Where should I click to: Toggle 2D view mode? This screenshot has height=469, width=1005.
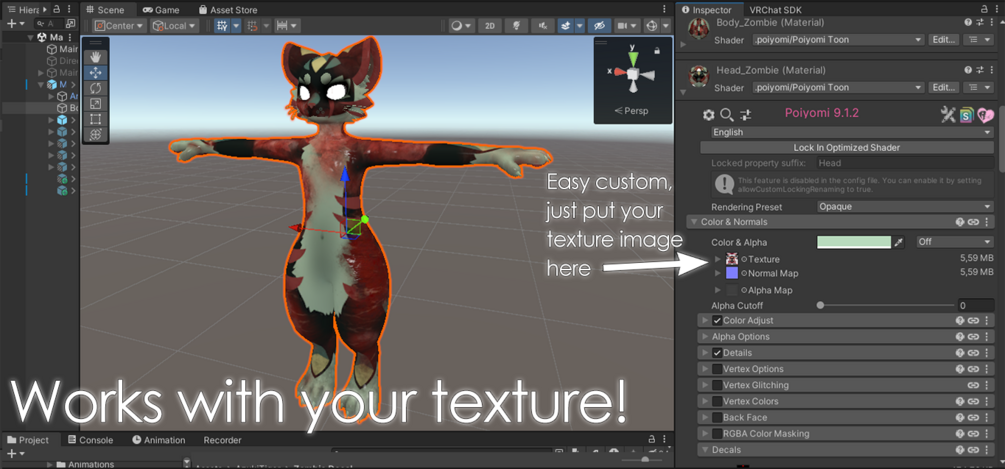point(490,26)
